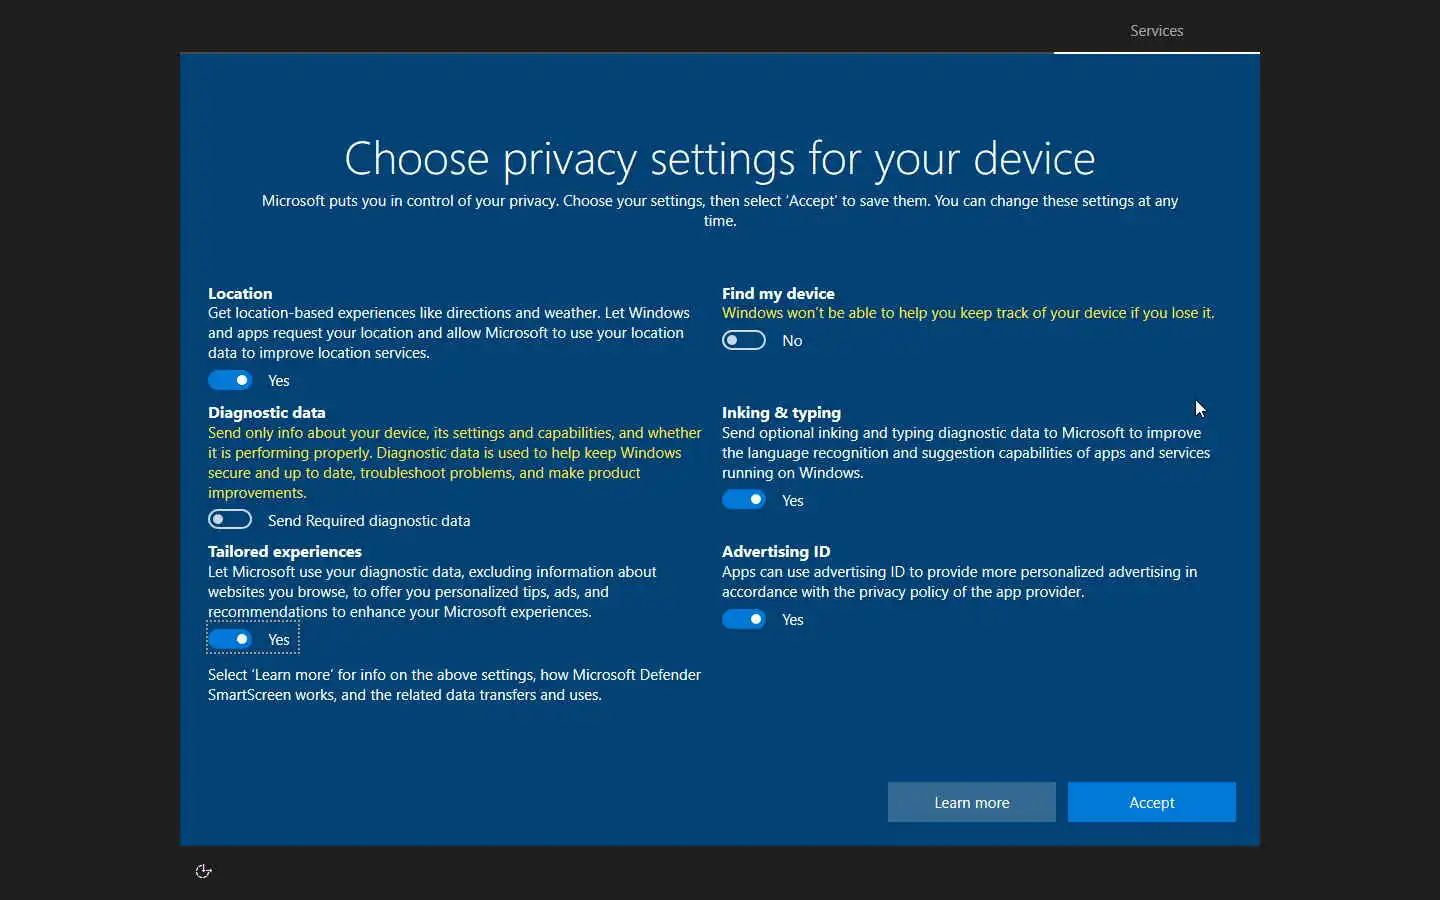Click the Learn more button
This screenshot has width=1440, height=900.
tap(972, 802)
